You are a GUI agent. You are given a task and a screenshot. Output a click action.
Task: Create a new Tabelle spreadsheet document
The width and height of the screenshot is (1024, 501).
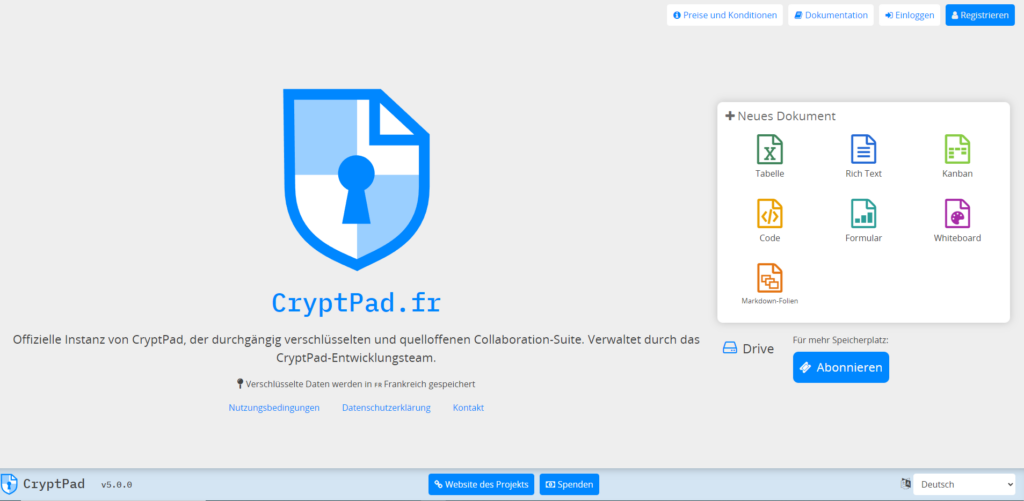[769, 157]
